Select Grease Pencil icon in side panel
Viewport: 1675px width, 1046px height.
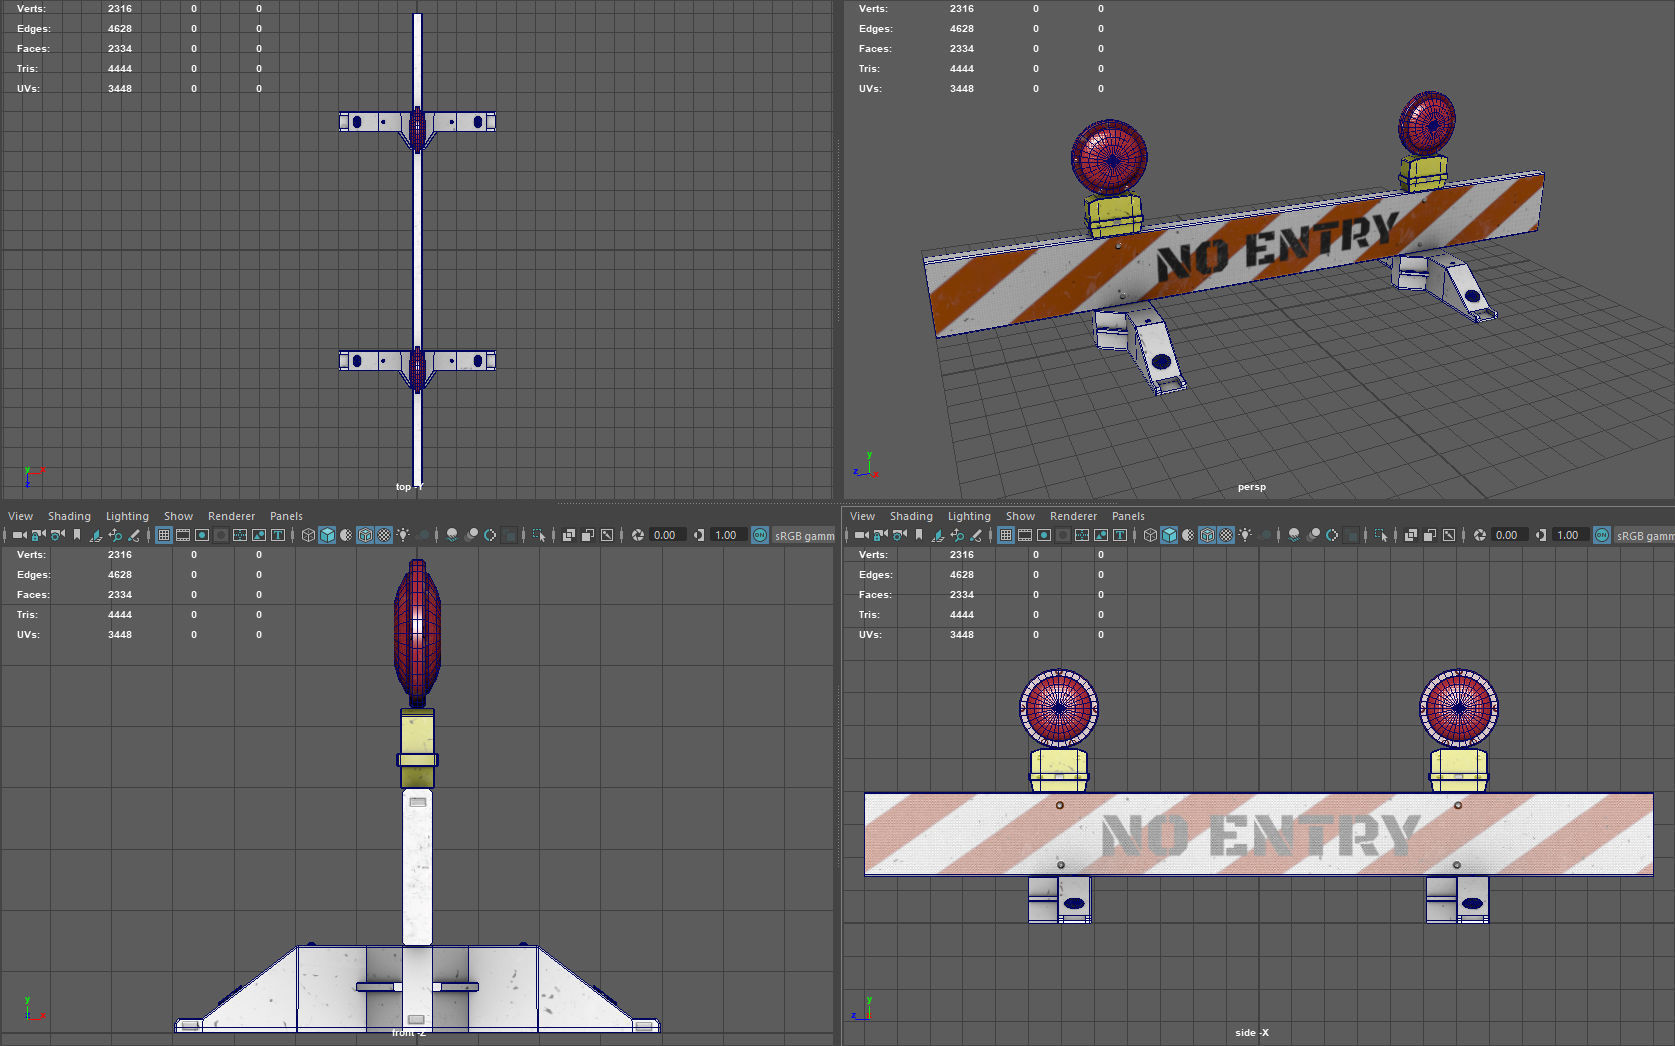tap(976, 535)
